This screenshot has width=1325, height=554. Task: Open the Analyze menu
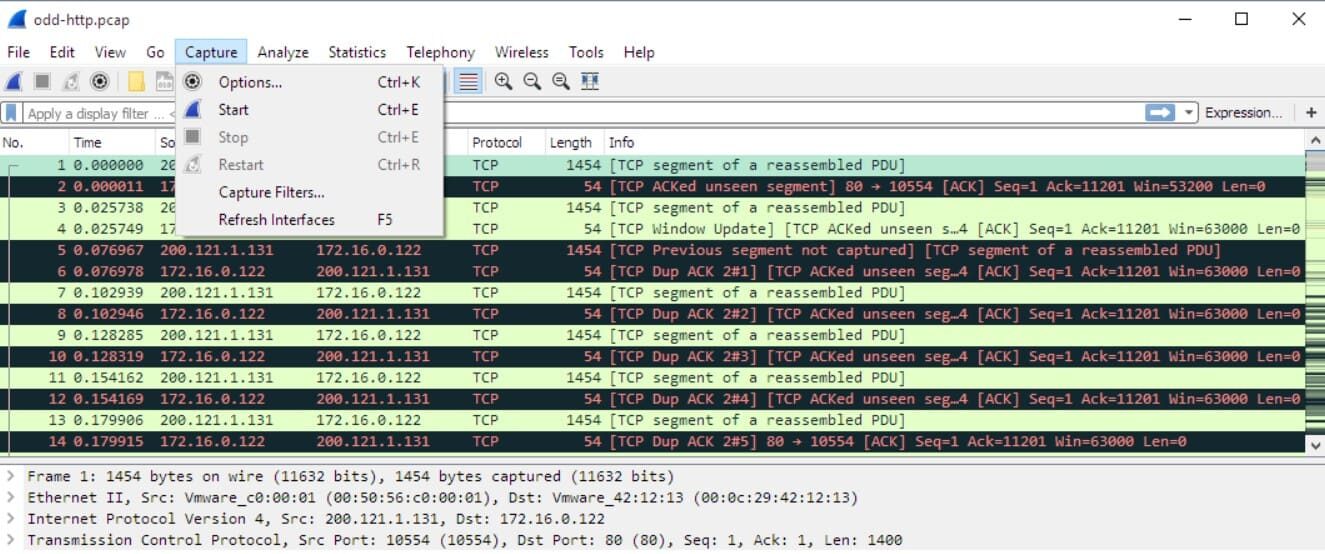(283, 52)
